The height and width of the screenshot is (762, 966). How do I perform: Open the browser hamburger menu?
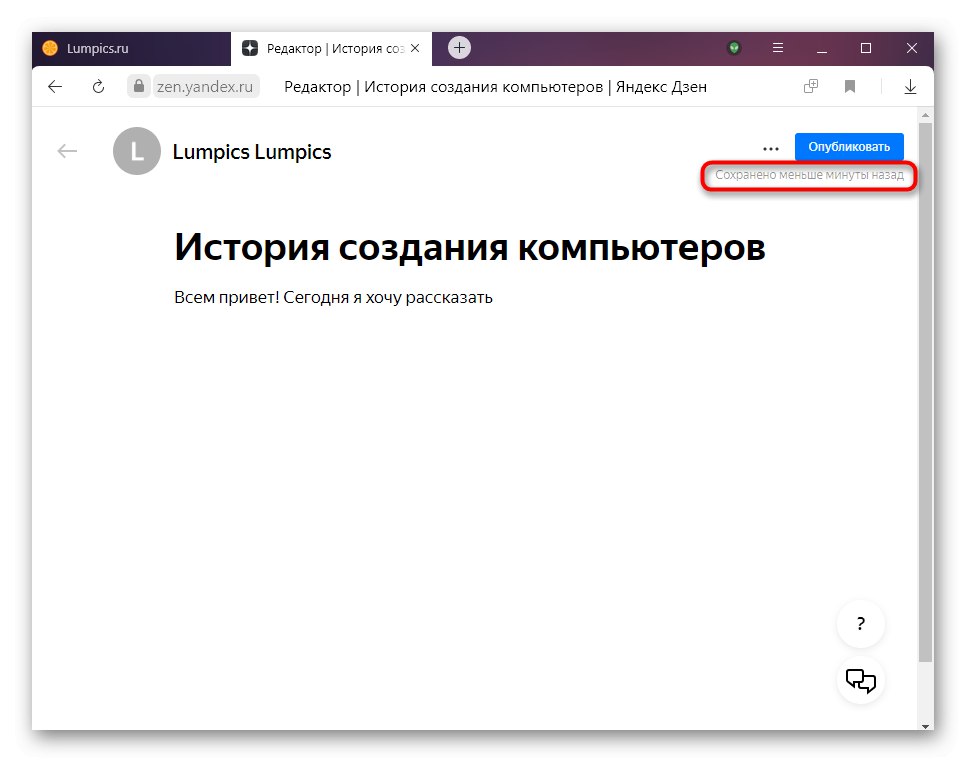(x=776, y=47)
